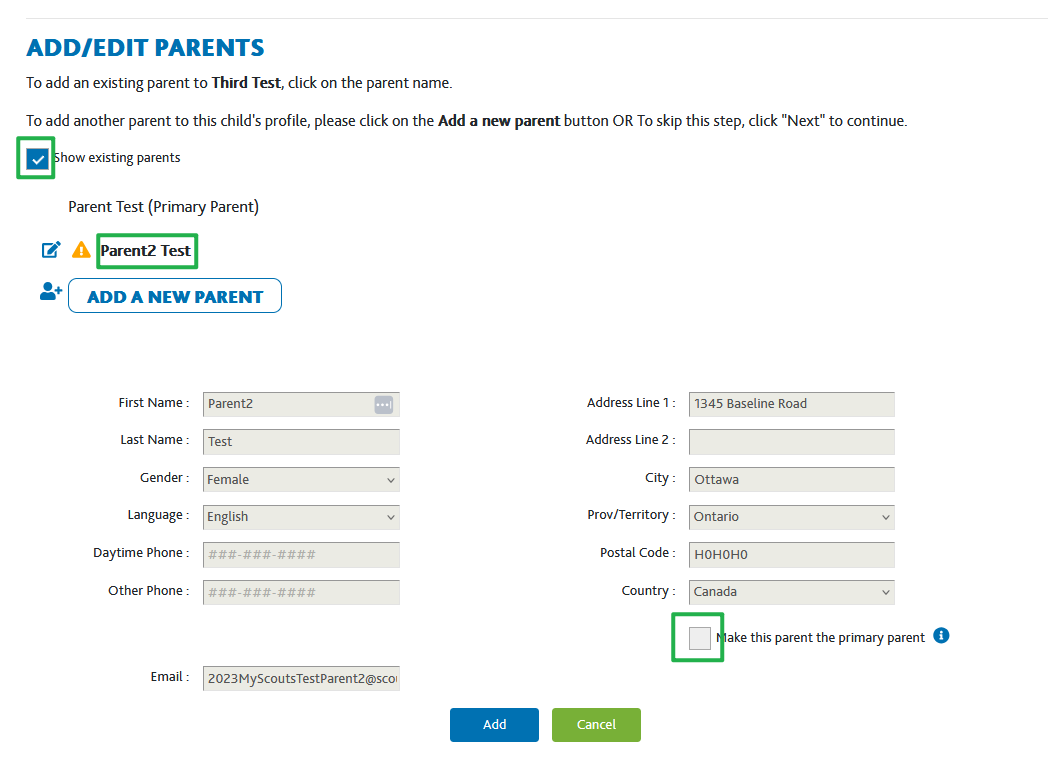Check Make this parent the primary parent
Screen dimensions: 1048x773
click(x=700, y=638)
